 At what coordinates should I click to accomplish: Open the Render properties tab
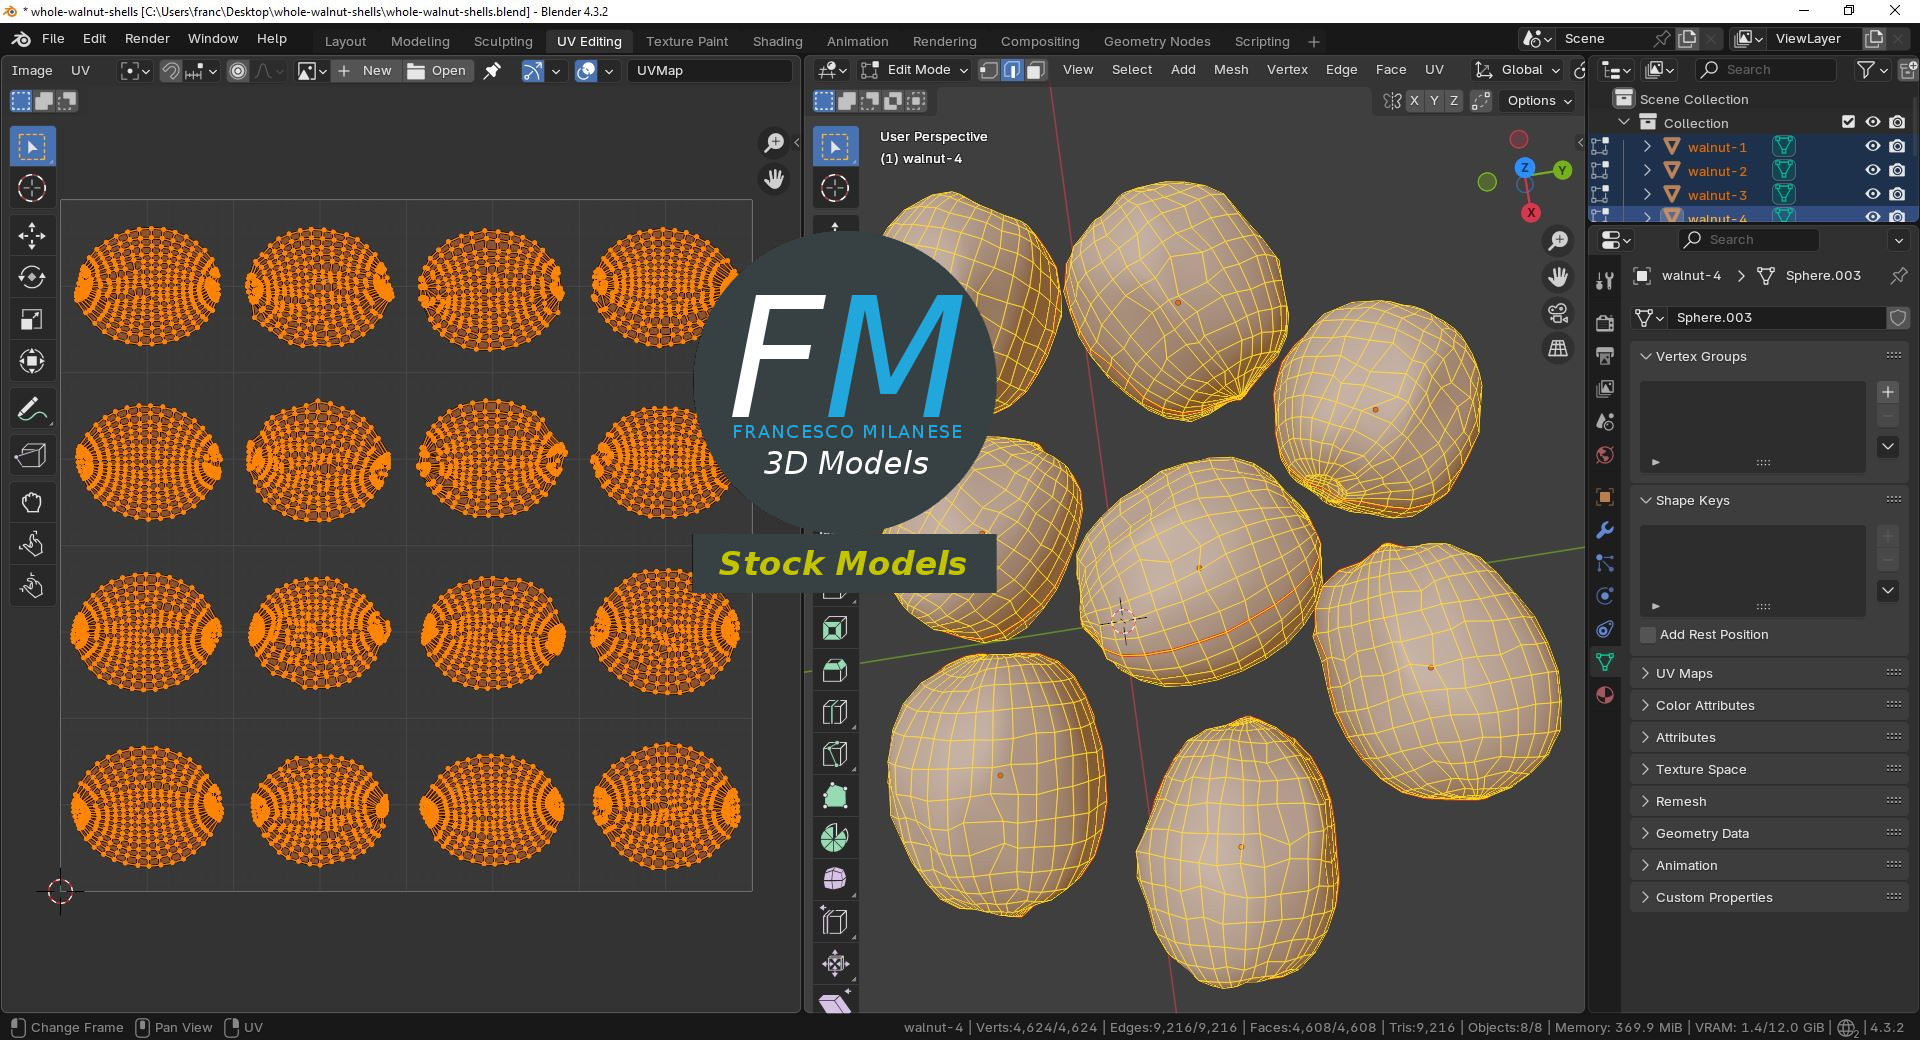coord(1605,323)
